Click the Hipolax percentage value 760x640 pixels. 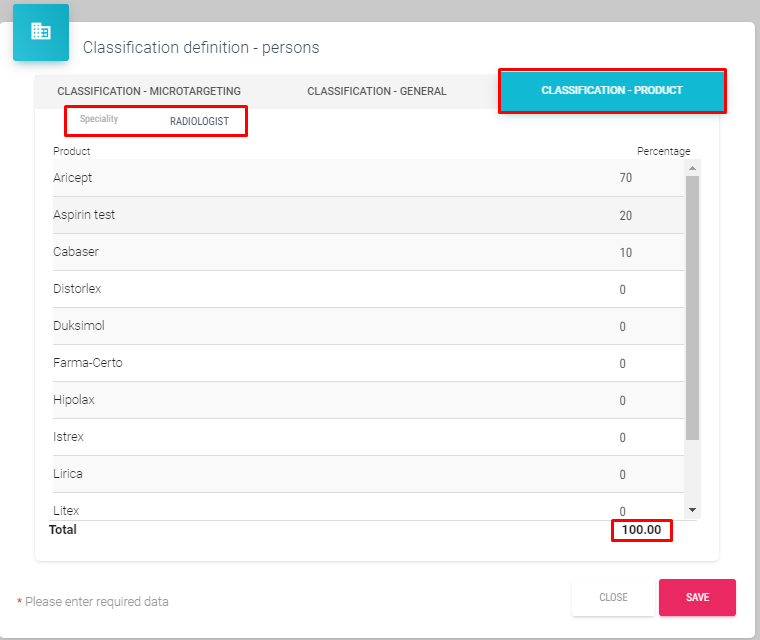tap(622, 401)
